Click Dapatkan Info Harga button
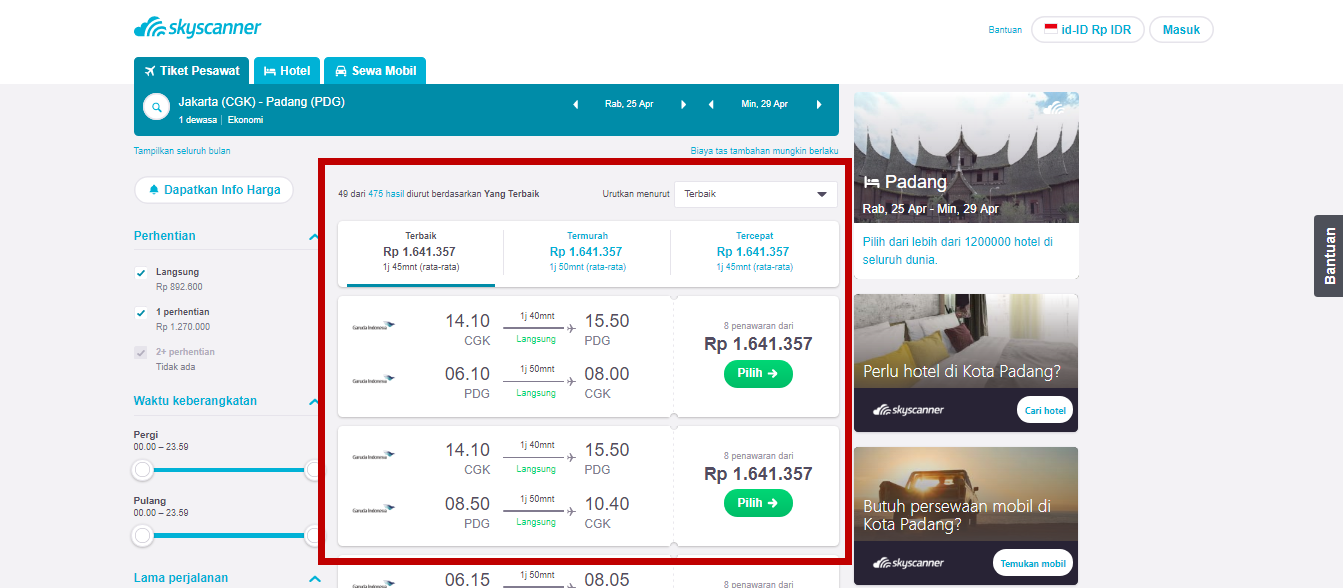Screen dimensions: 1343x588 tap(214, 189)
